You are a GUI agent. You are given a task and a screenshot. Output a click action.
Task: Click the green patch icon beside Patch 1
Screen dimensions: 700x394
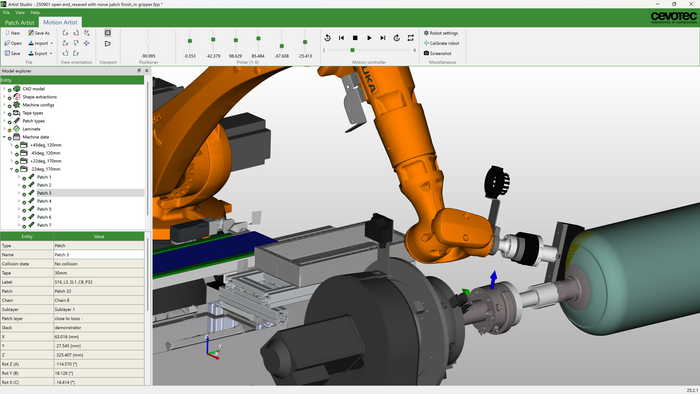31,177
